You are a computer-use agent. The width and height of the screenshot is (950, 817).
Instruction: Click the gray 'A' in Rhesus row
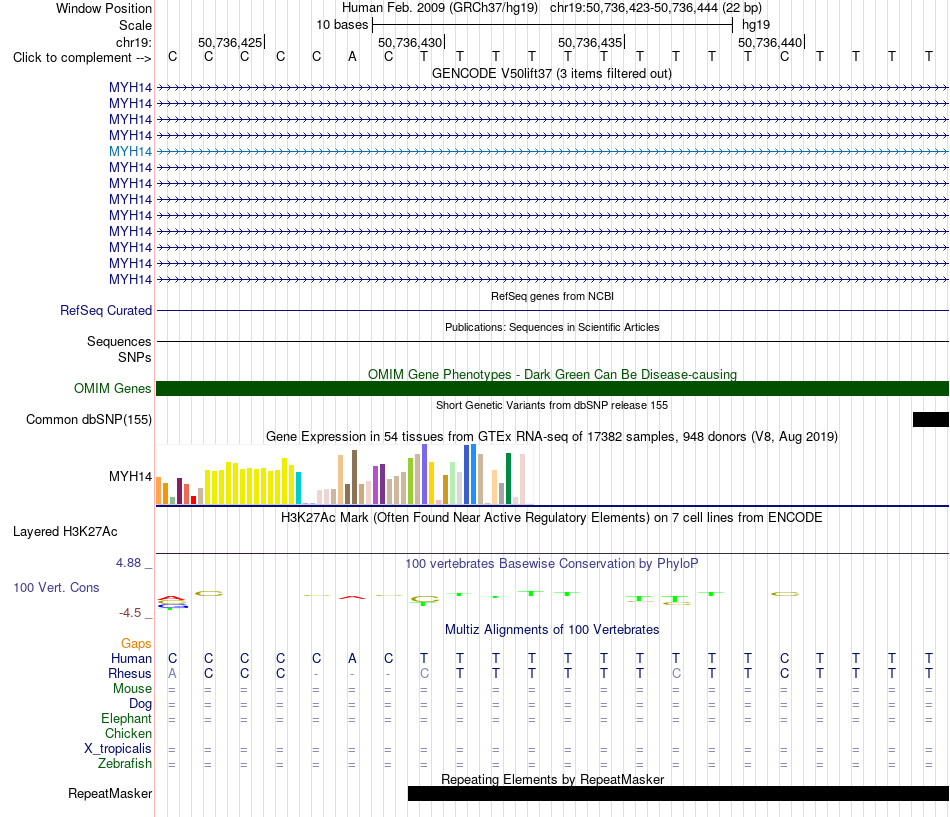(173, 673)
